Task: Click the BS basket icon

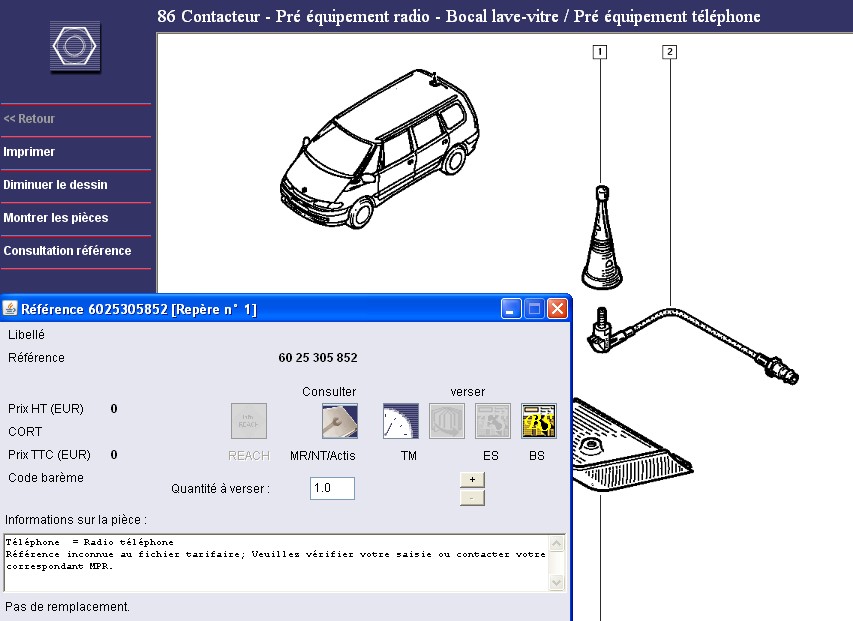Action: point(538,421)
